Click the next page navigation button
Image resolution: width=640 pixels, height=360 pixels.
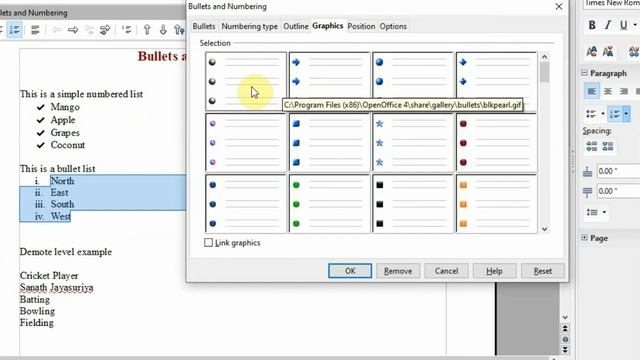pos(565,350)
